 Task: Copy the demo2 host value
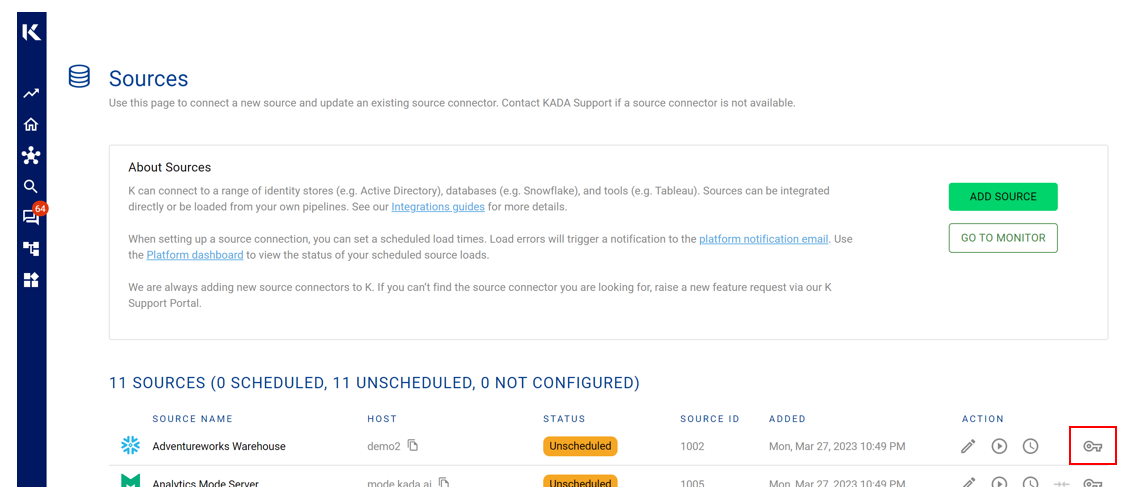point(413,446)
